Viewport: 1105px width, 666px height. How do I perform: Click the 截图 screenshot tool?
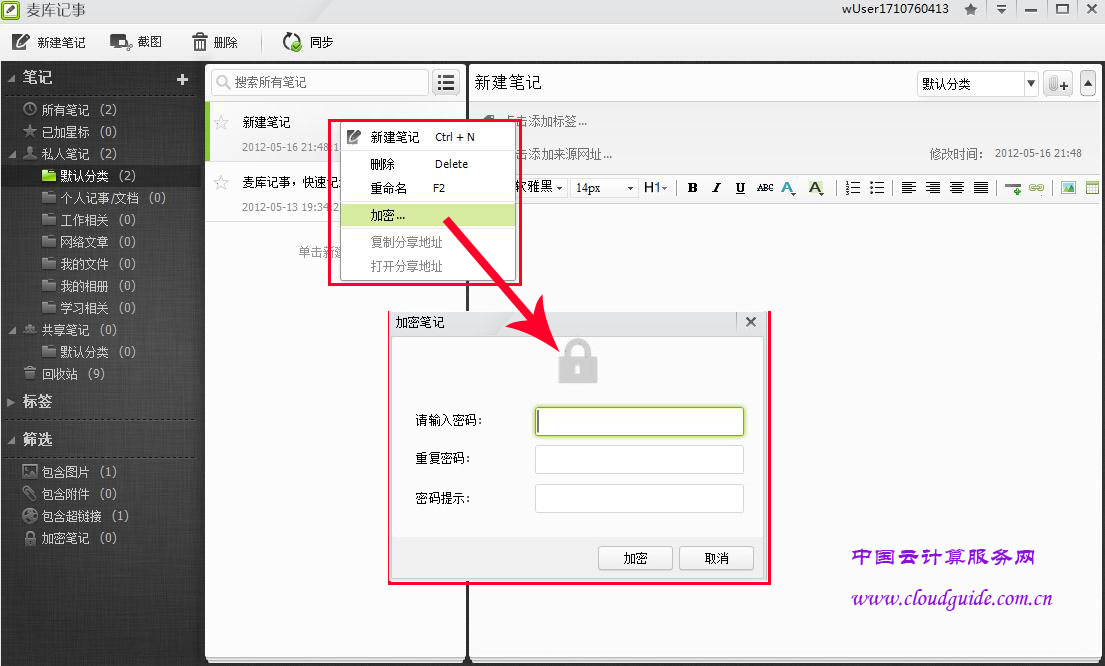(136, 42)
